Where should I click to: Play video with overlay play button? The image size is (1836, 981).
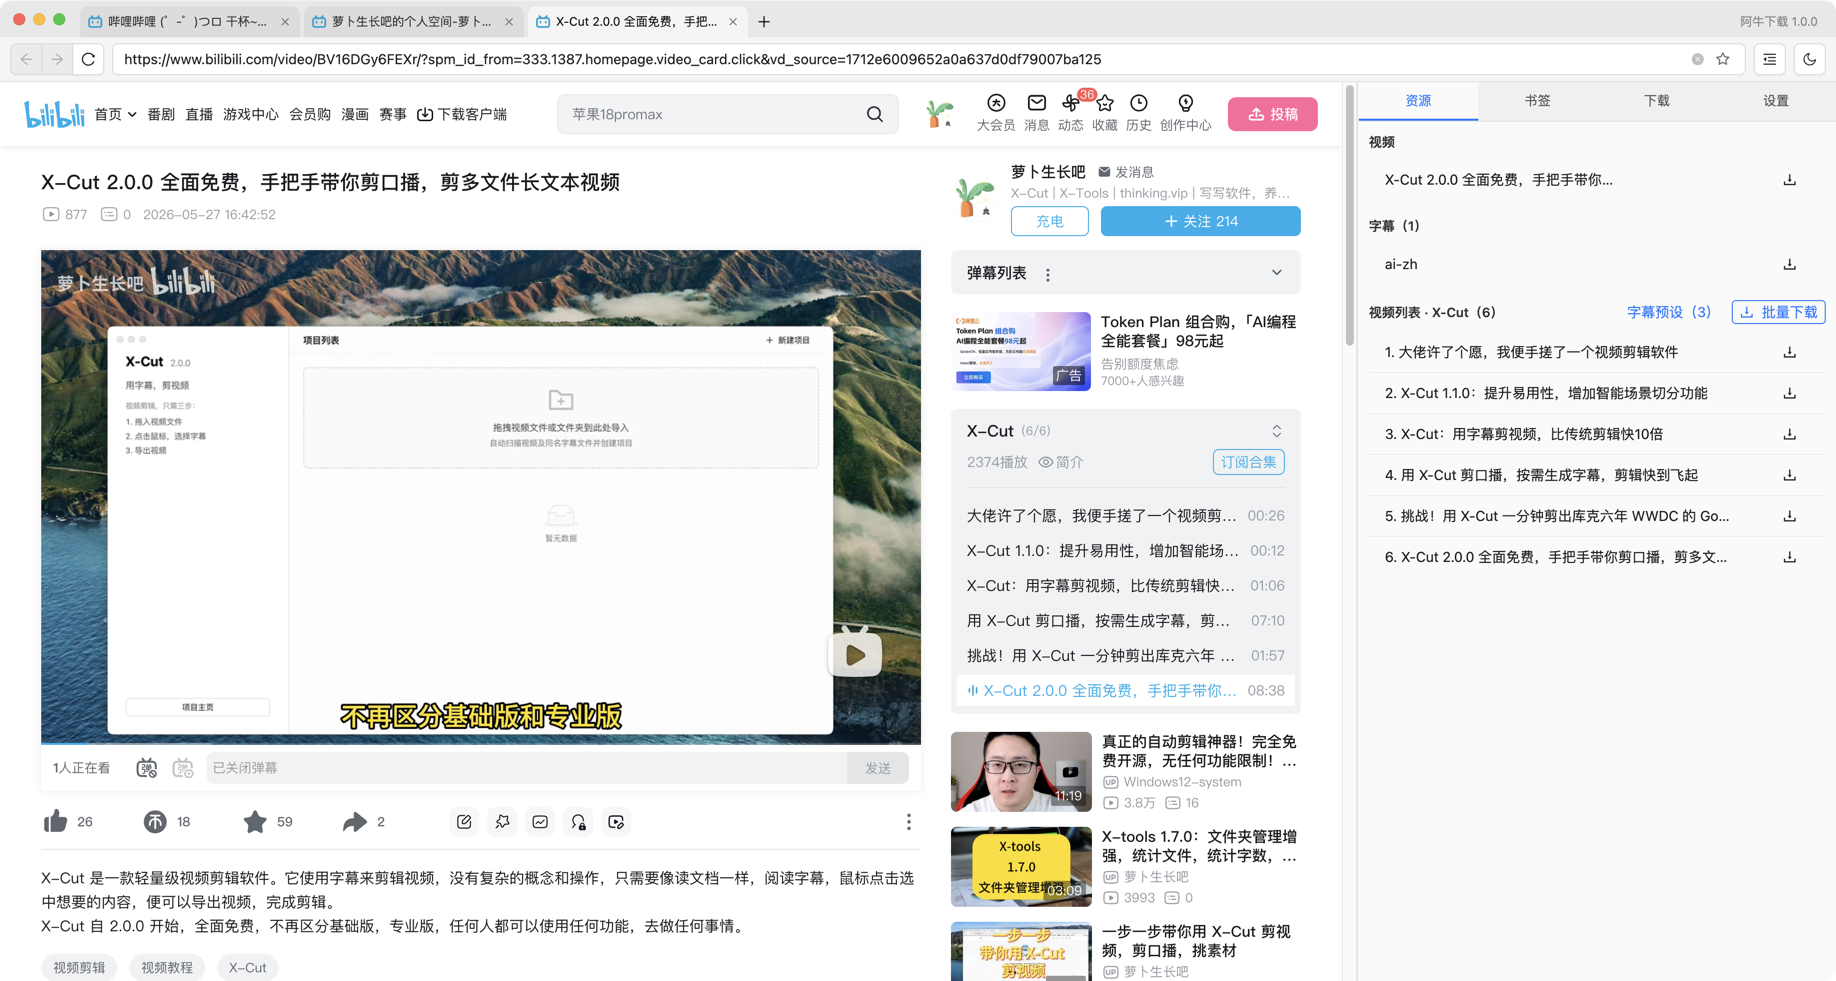click(855, 654)
